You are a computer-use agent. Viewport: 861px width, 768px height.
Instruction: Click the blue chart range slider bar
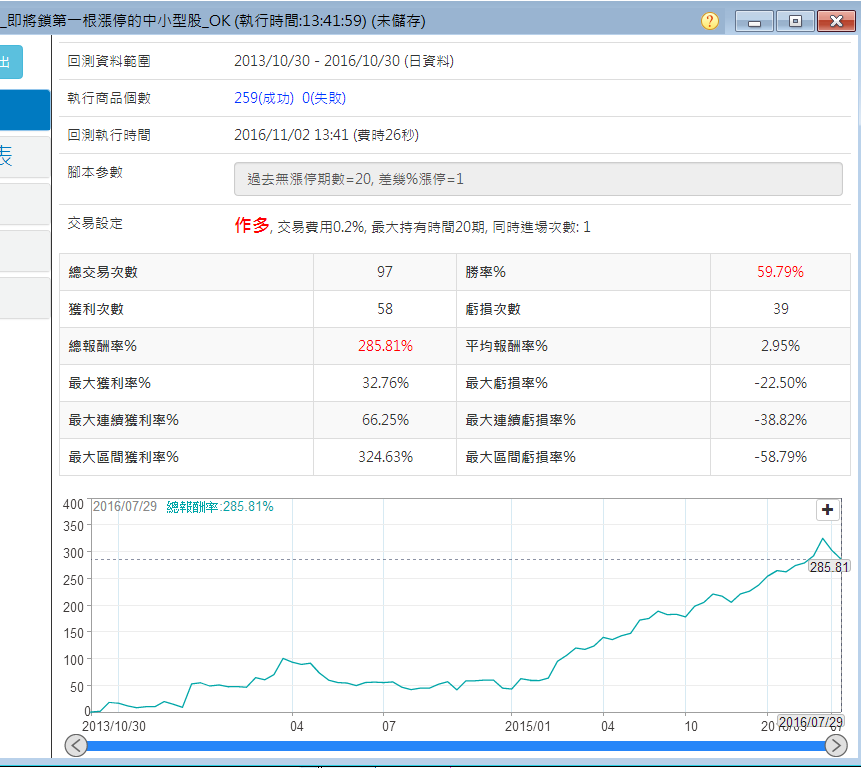click(456, 746)
